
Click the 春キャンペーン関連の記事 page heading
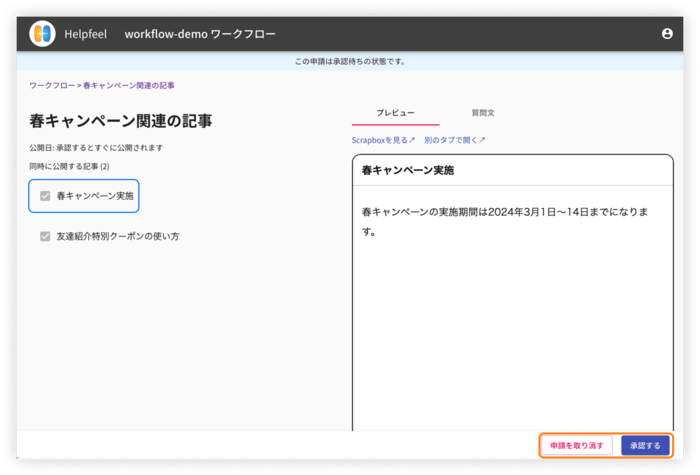click(x=121, y=121)
